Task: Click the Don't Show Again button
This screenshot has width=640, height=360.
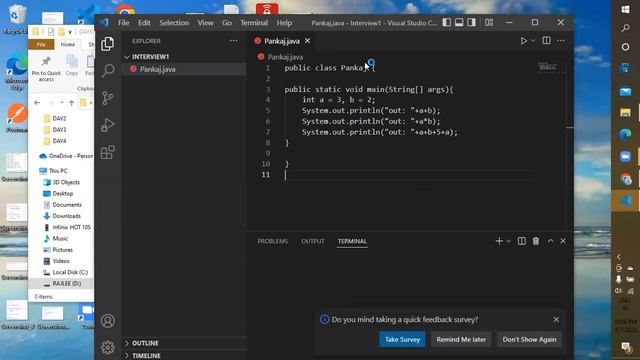Action: tap(529, 339)
